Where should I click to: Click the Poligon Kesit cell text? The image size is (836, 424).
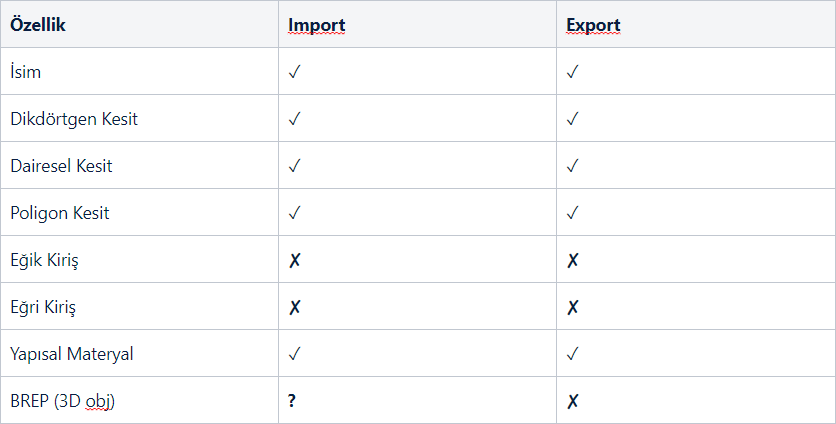pyautogui.click(x=60, y=213)
